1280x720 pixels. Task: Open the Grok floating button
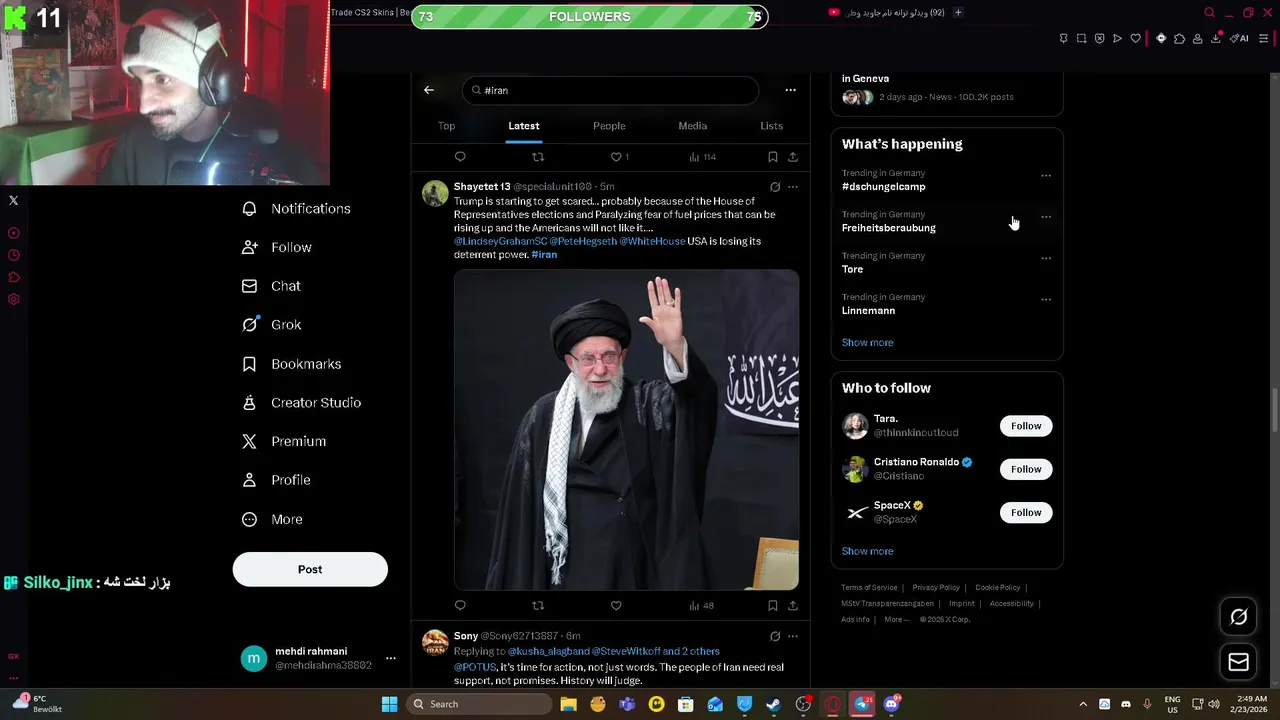click(x=1238, y=617)
